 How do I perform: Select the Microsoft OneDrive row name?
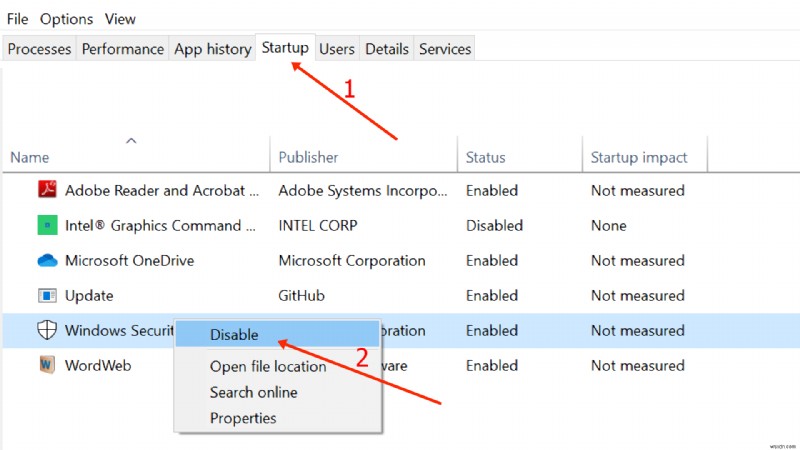pyautogui.click(x=130, y=261)
